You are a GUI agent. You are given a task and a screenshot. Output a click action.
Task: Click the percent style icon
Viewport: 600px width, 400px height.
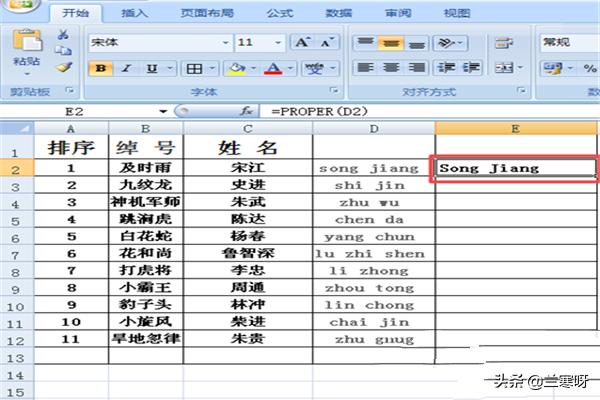(590, 69)
